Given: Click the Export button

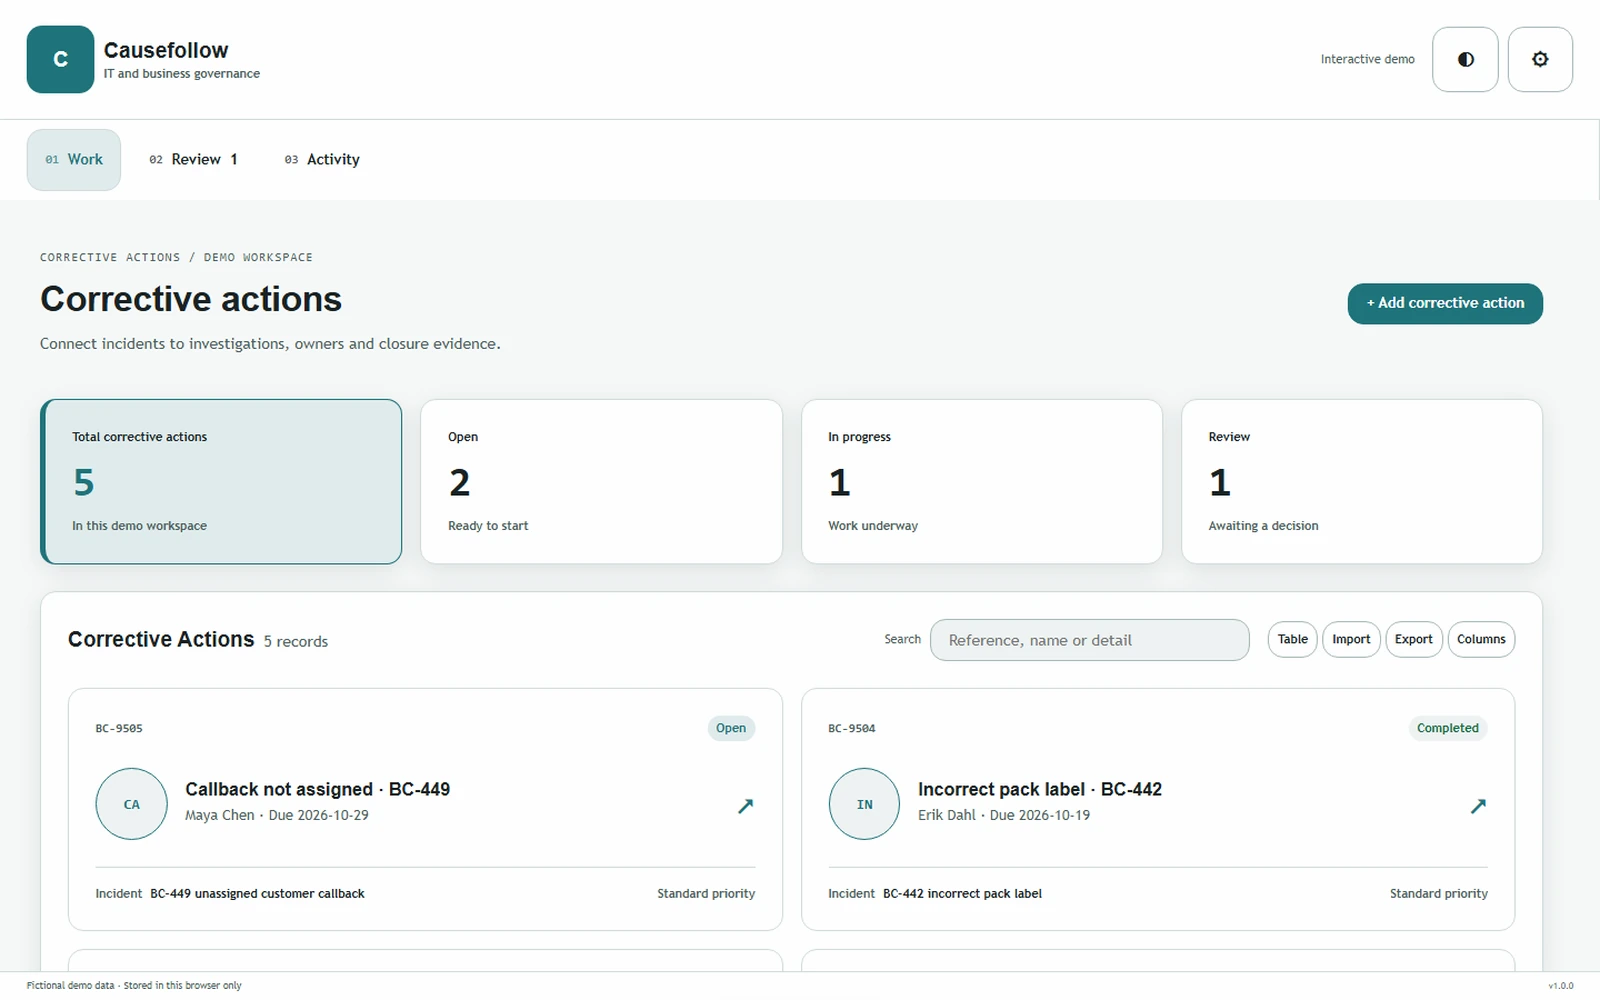Looking at the screenshot, I should [x=1414, y=640].
